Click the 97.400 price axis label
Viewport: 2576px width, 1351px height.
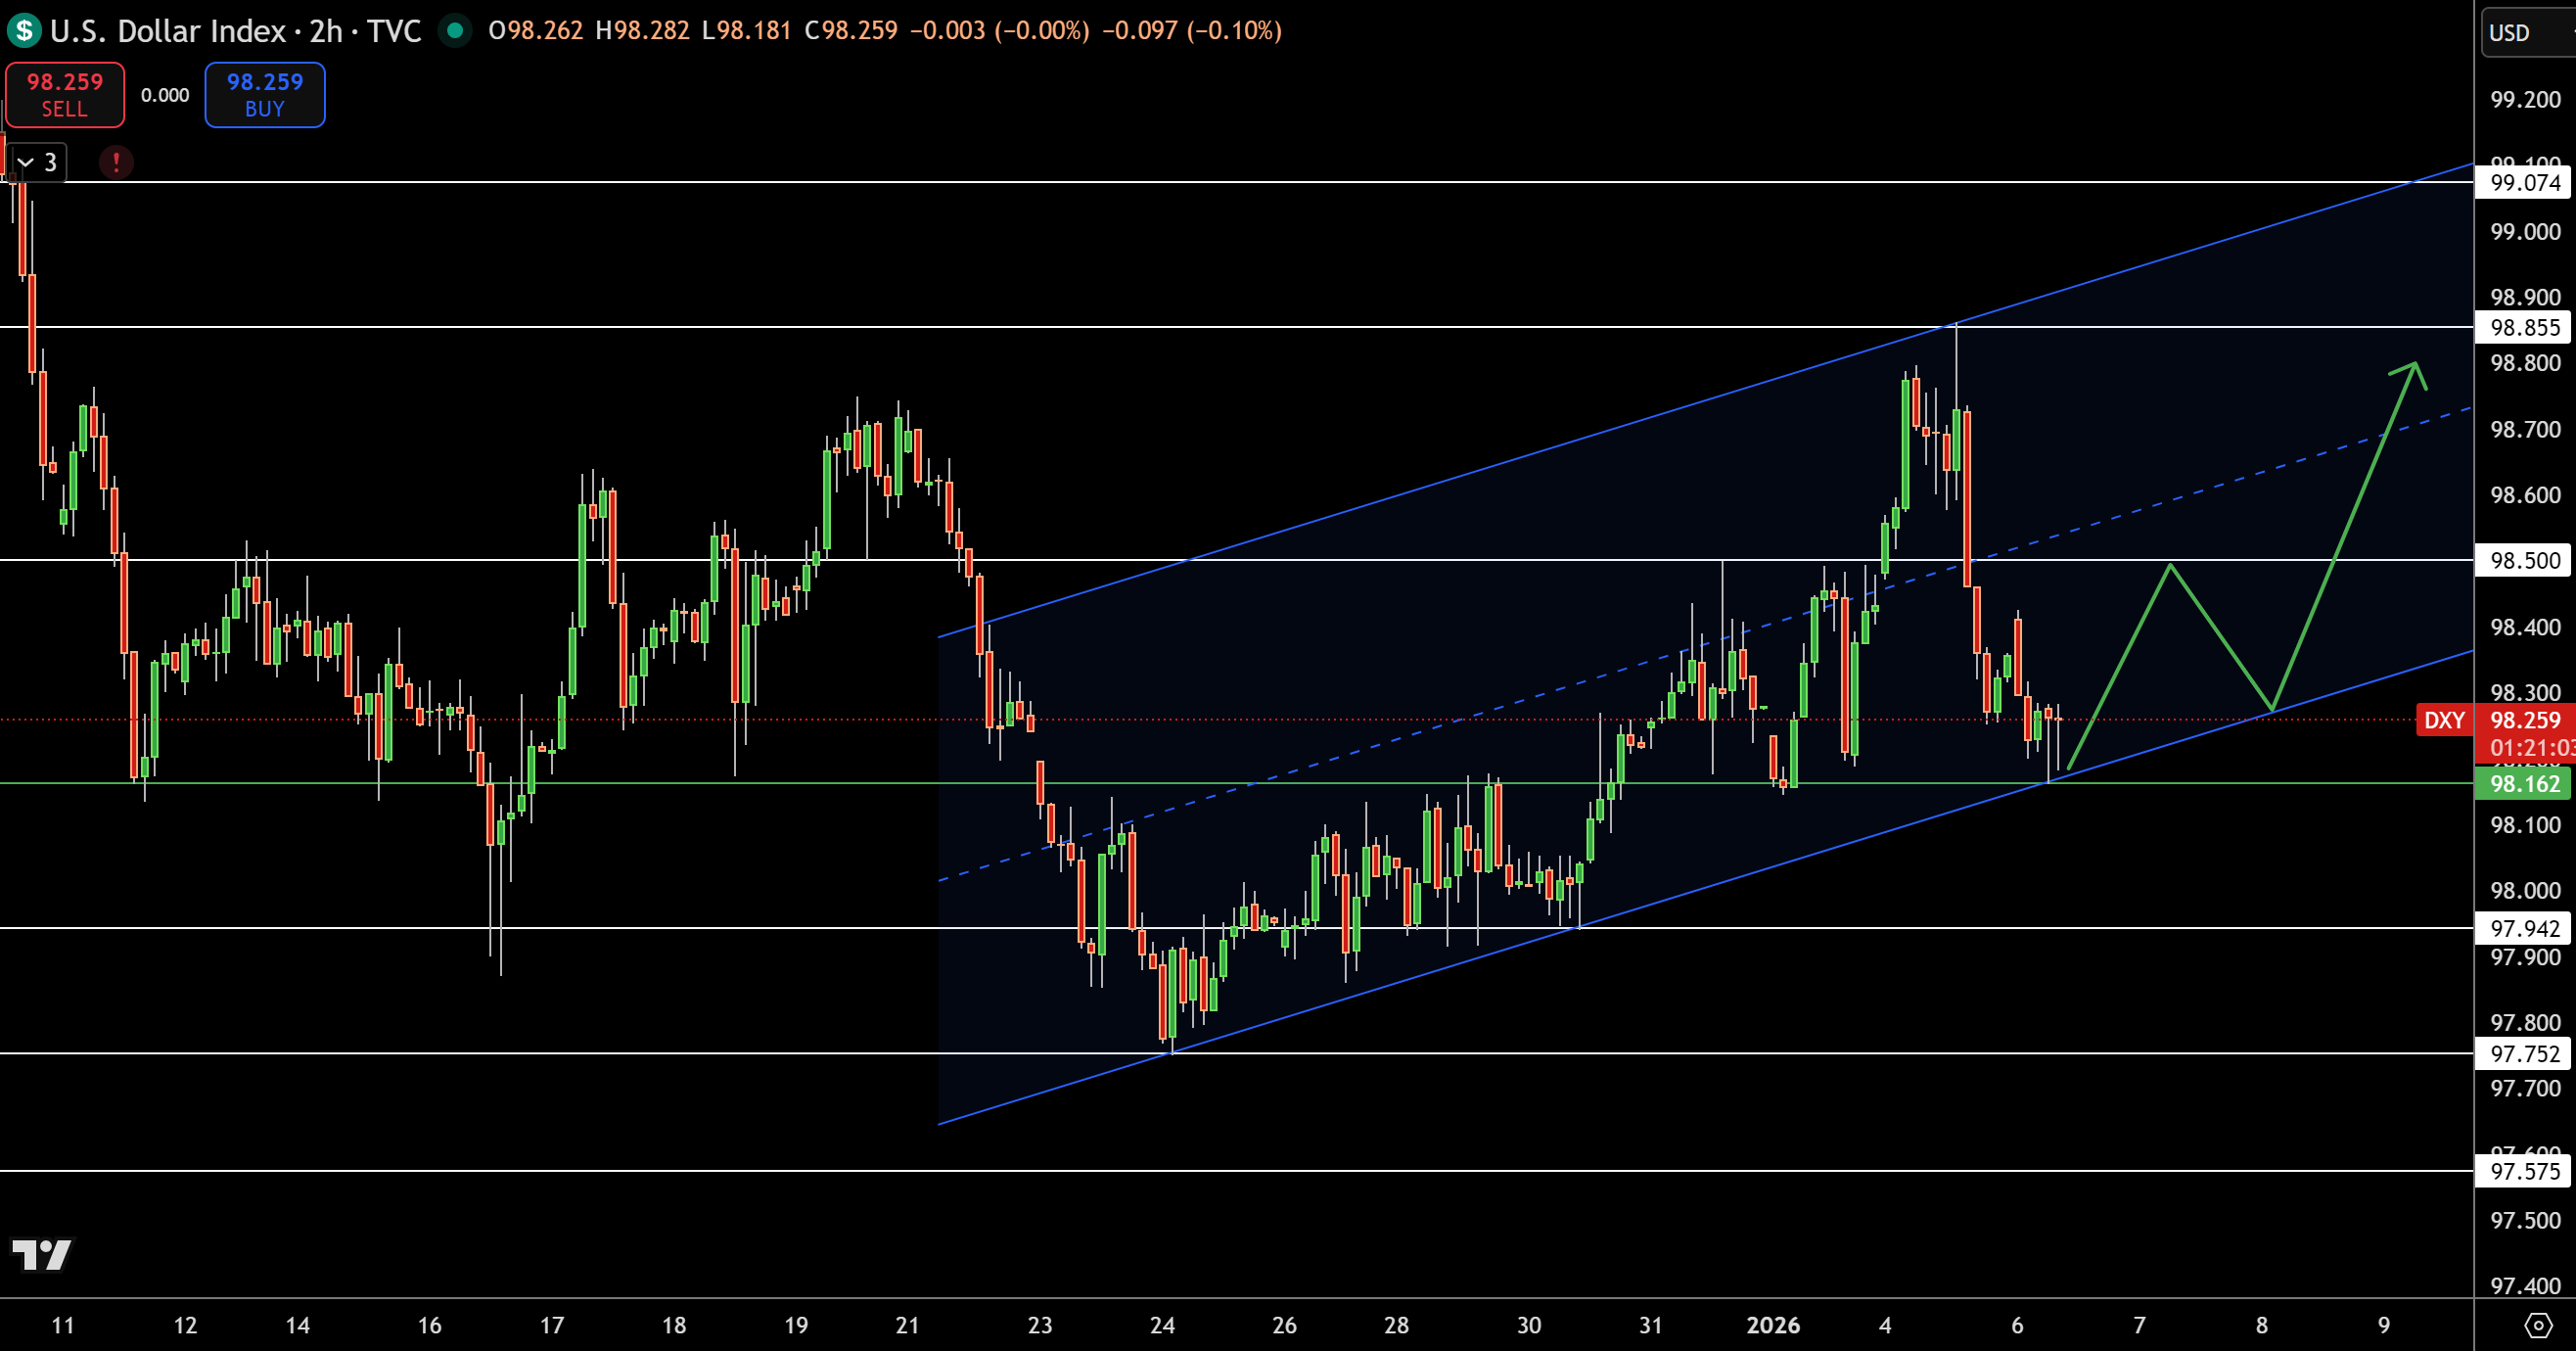click(2525, 1286)
